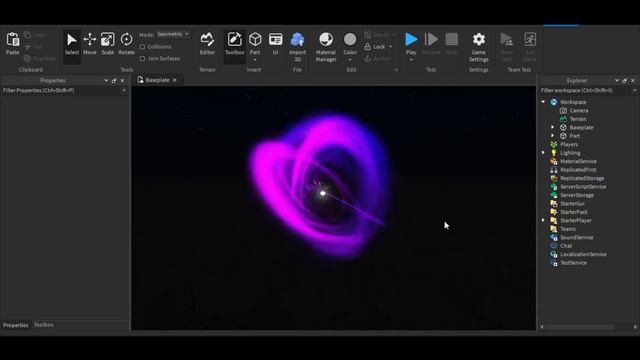Select Terrain in the Explorer
Viewport: 640px width, 360px height.
(578, 119)
